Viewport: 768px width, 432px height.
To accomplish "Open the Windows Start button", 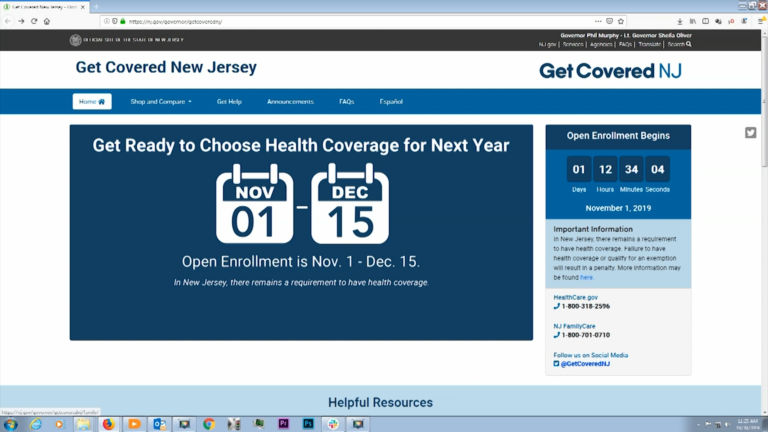I will click(10, 424).
